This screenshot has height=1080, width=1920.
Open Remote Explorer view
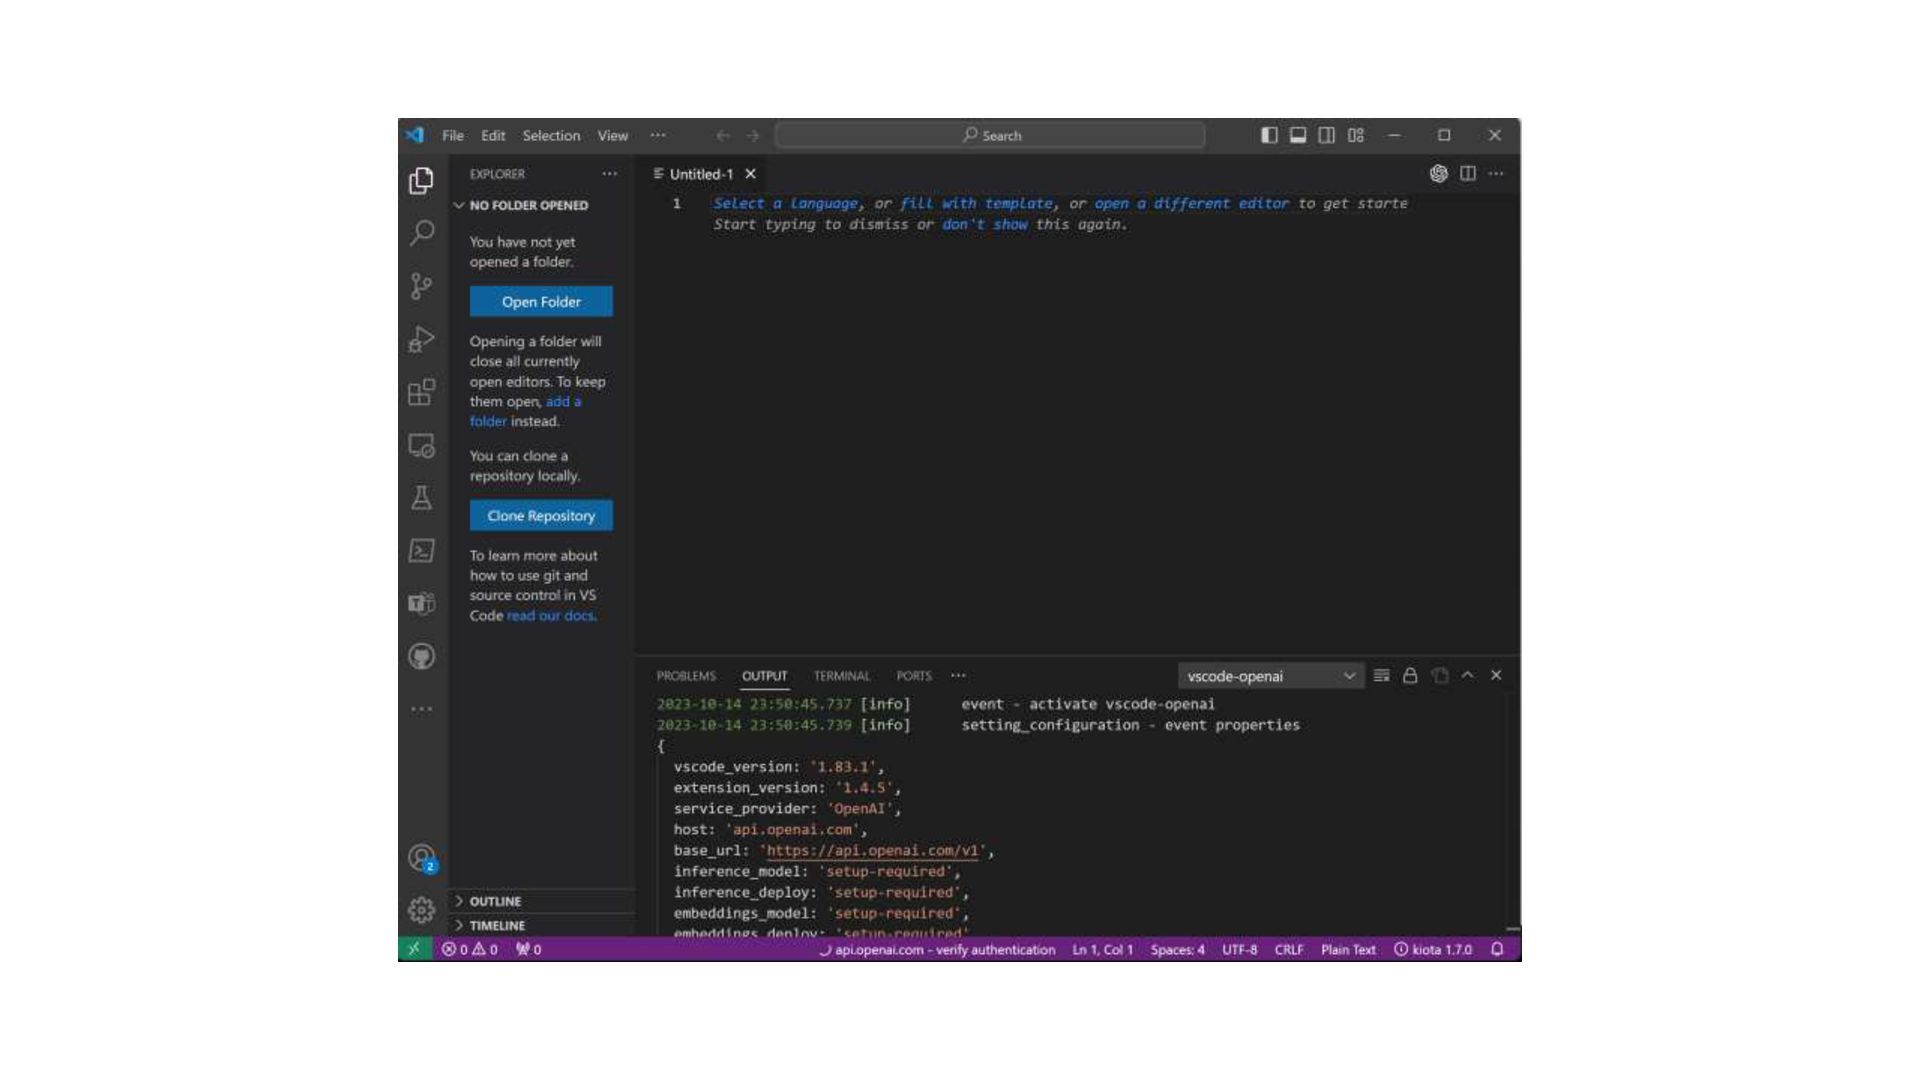421,445
